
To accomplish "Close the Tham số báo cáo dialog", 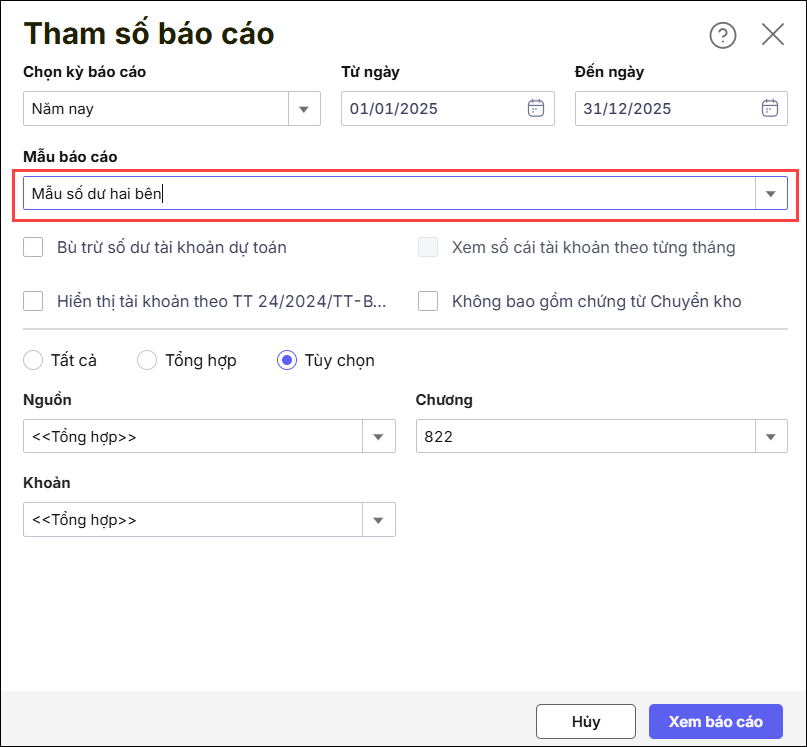I will tap(772, 35).
